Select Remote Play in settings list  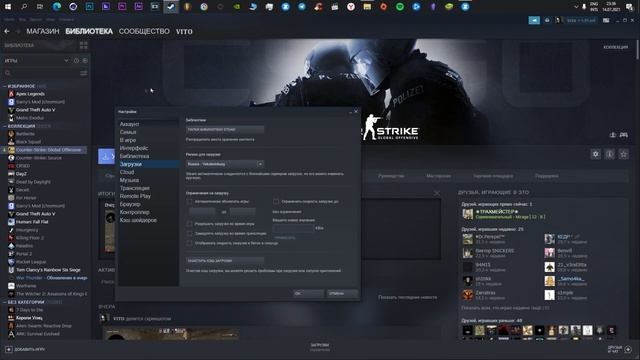(135, 196)
